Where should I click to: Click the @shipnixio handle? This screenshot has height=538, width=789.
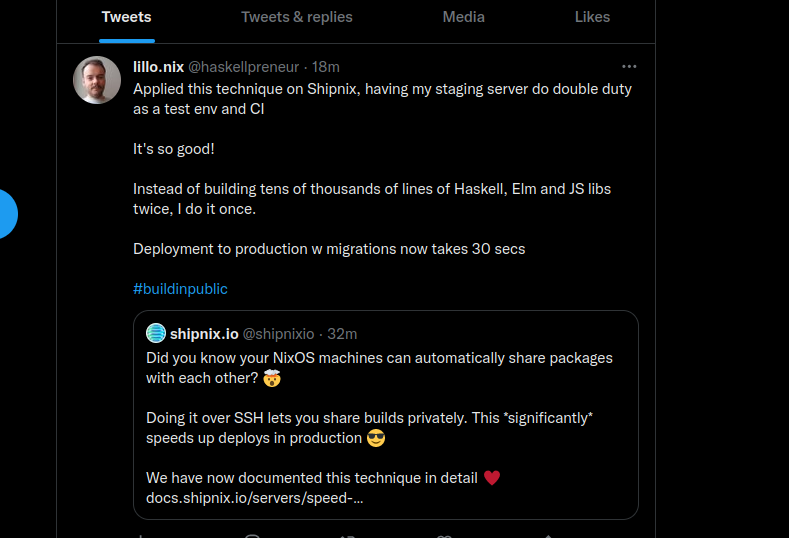pos(278,333)
